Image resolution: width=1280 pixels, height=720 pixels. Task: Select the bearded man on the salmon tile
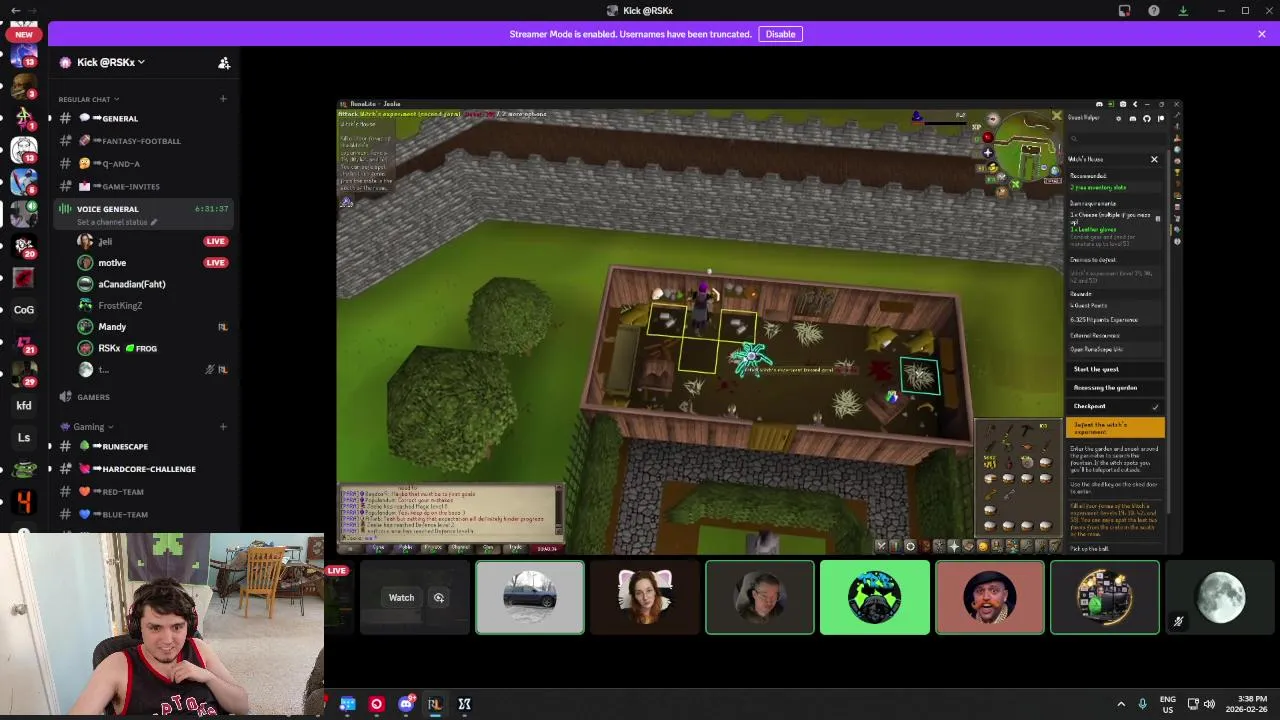(990, 597)
